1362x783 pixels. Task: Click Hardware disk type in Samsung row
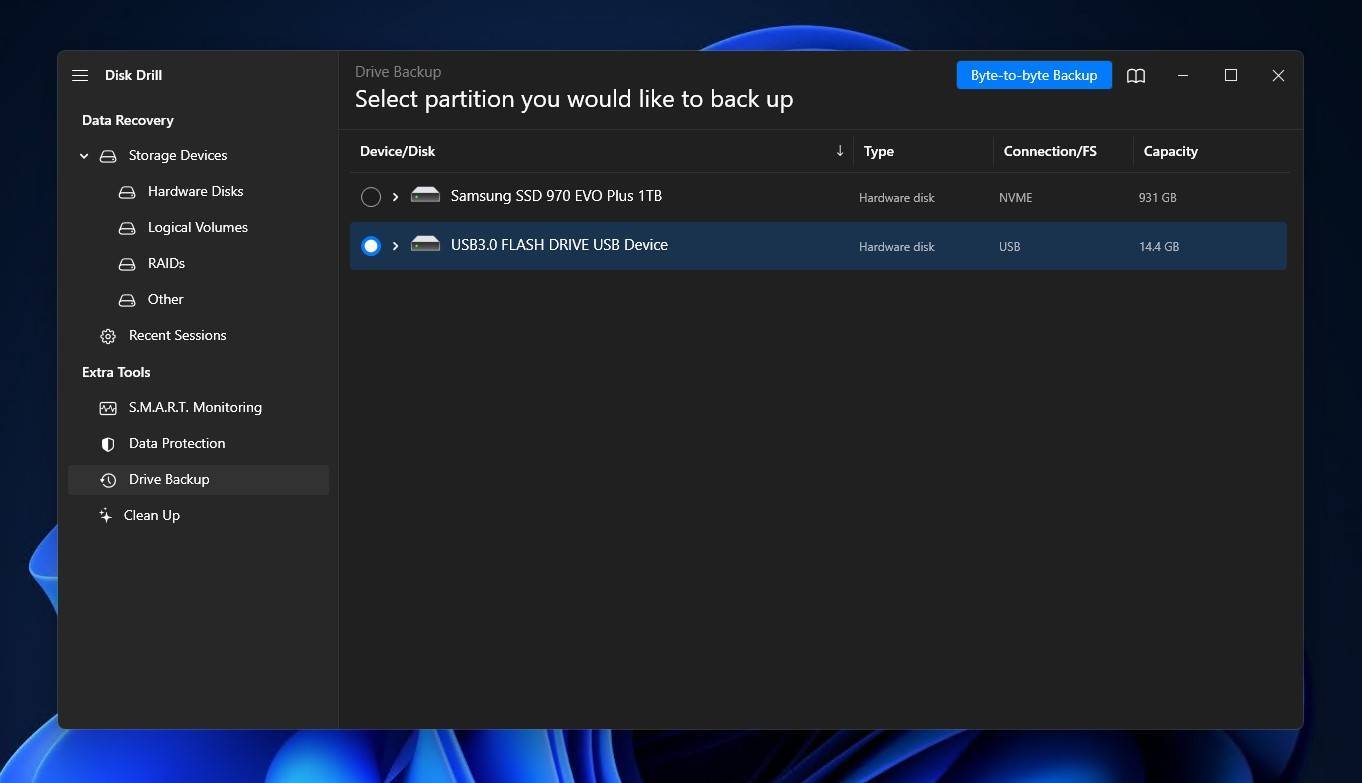point(897,198)
